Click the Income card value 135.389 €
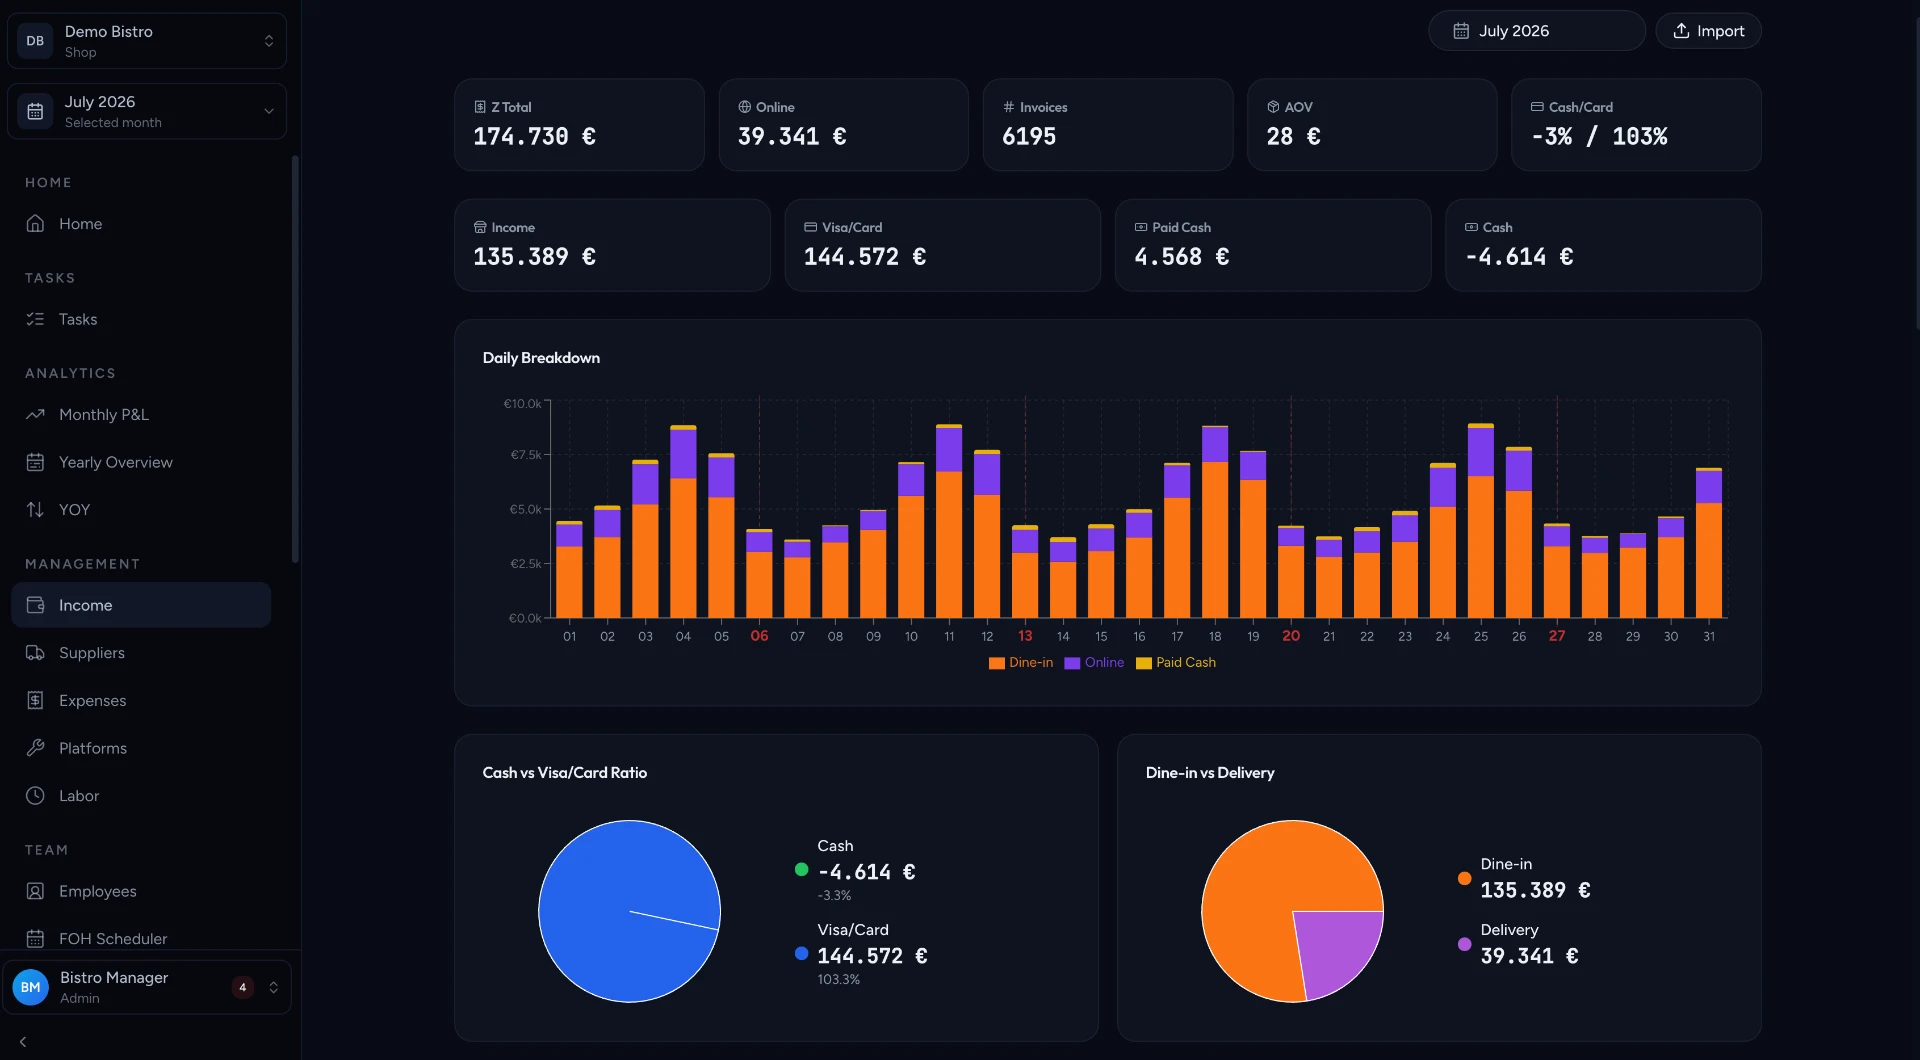Viewport: 1920px width, 1060px height. [x=534, y=257]
